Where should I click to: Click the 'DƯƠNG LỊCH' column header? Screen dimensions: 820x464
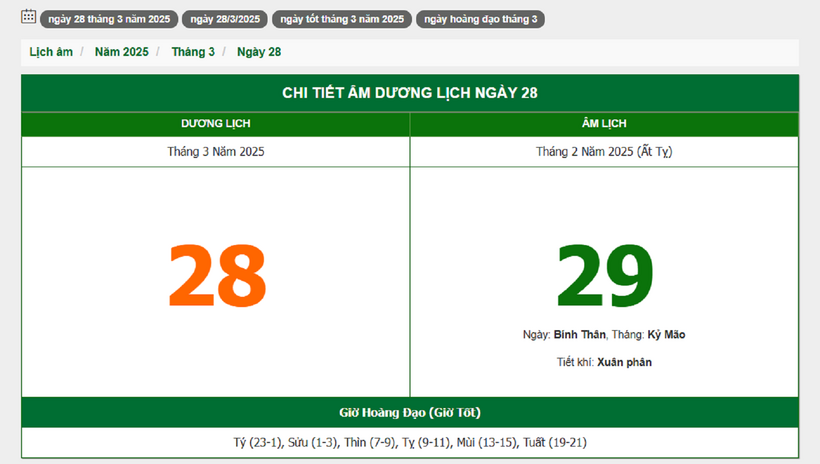click(x=216, y=124)
